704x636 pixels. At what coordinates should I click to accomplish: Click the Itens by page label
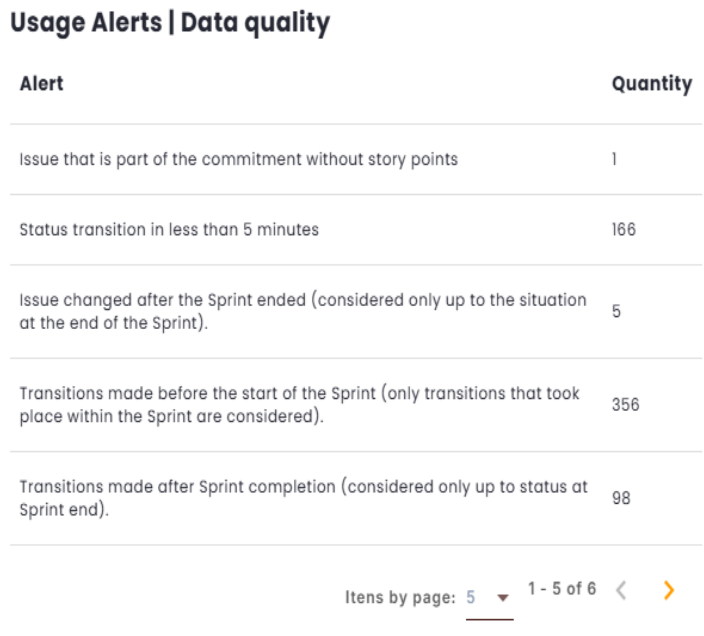pos(400,597)
